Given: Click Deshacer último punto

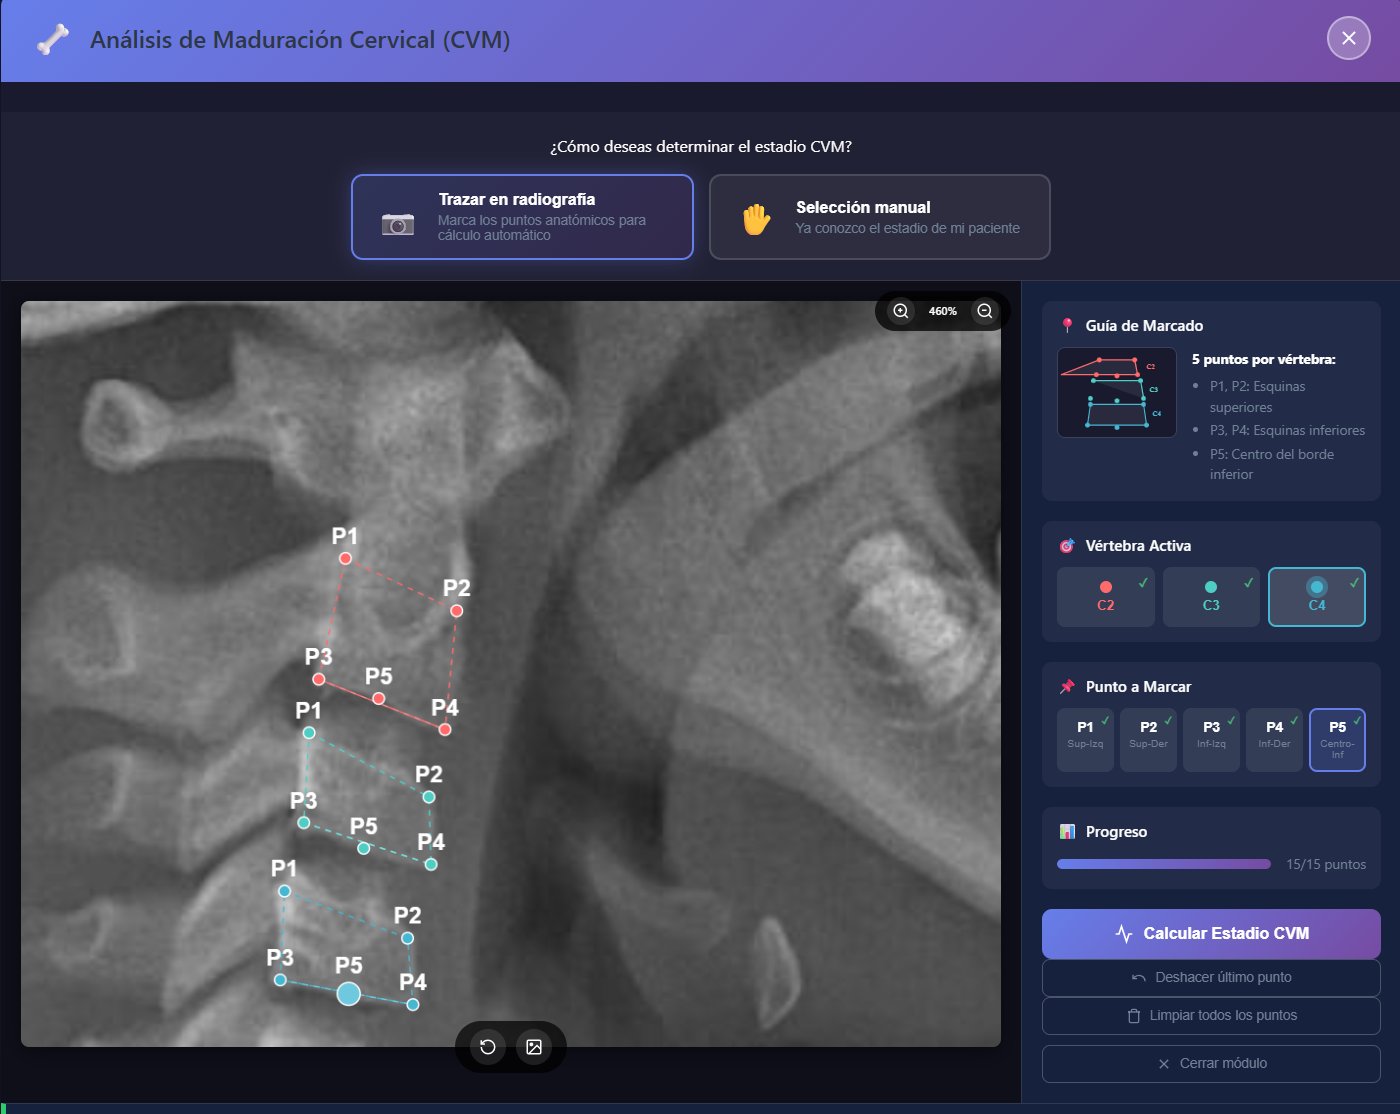Looking at the screenshot, I should (1211, 977).
